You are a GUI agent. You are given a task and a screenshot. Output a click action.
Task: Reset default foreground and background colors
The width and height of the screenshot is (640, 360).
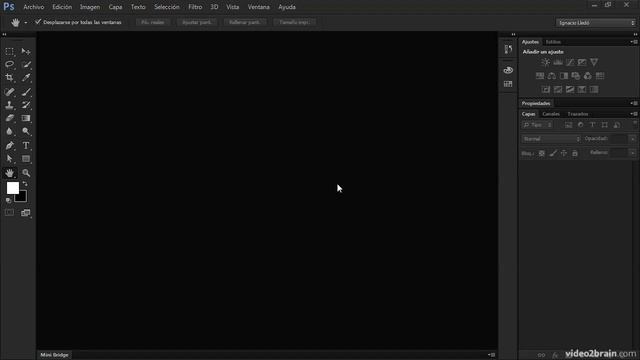pyautogui.click(x=9, y=200)
